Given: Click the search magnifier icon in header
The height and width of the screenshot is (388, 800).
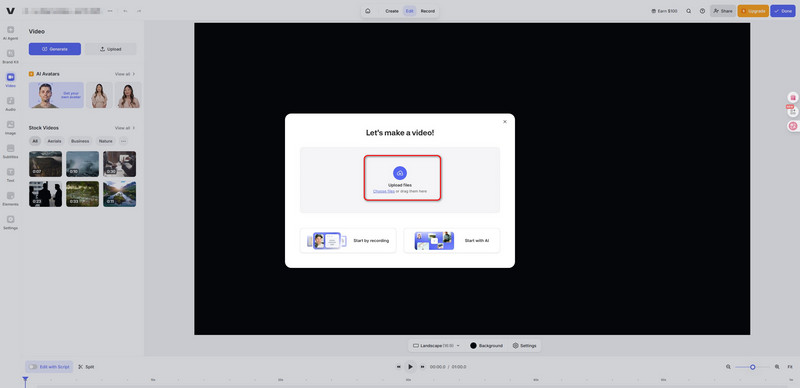Looking at the screenshot, I should click(x=688, y=11).
